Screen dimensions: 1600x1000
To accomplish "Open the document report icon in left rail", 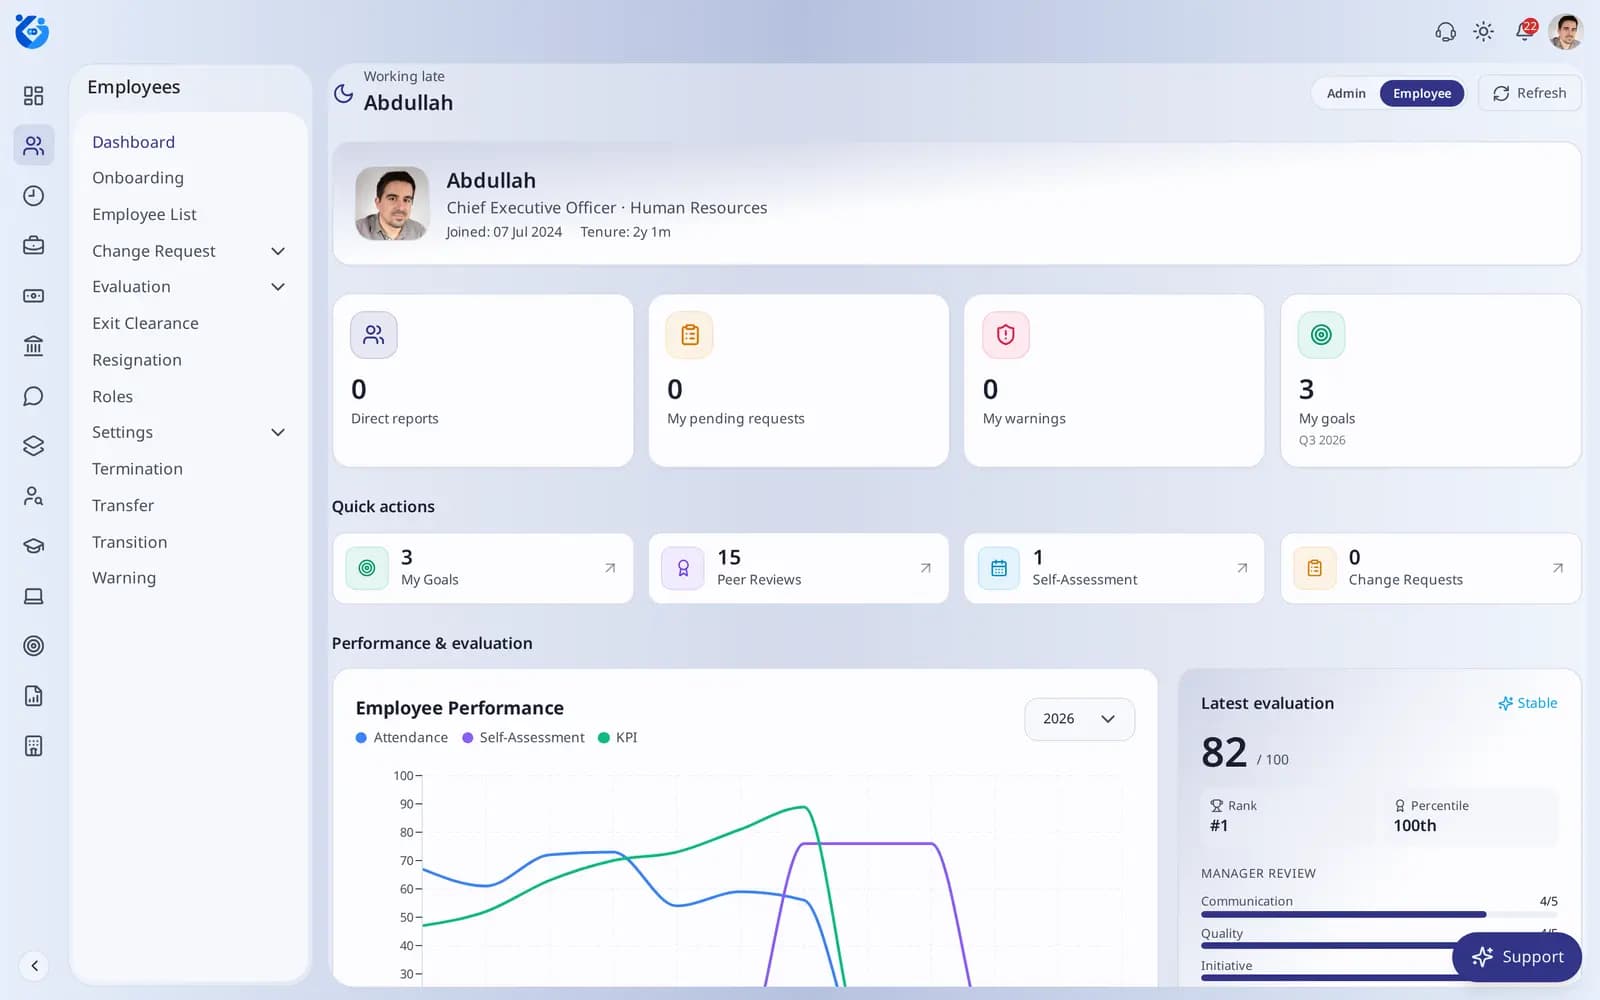I will (33, 696).
